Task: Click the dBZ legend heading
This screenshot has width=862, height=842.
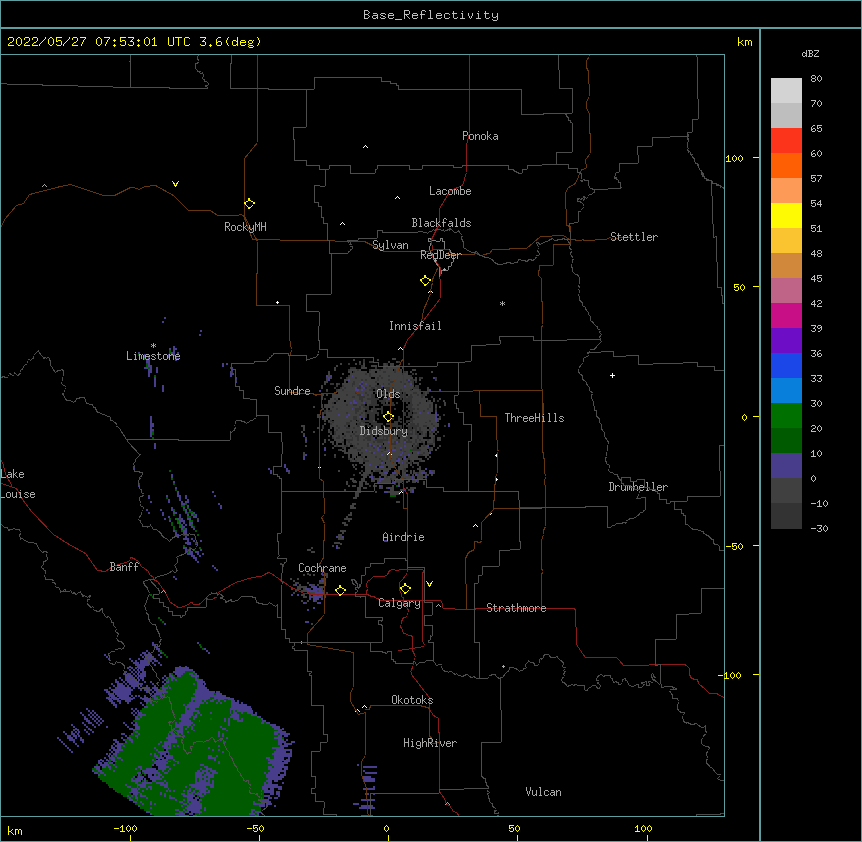Action: point(810,54)
